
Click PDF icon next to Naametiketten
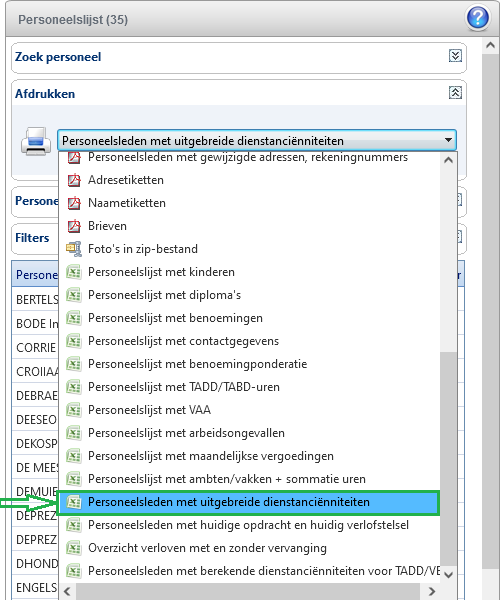coord(73,203)
